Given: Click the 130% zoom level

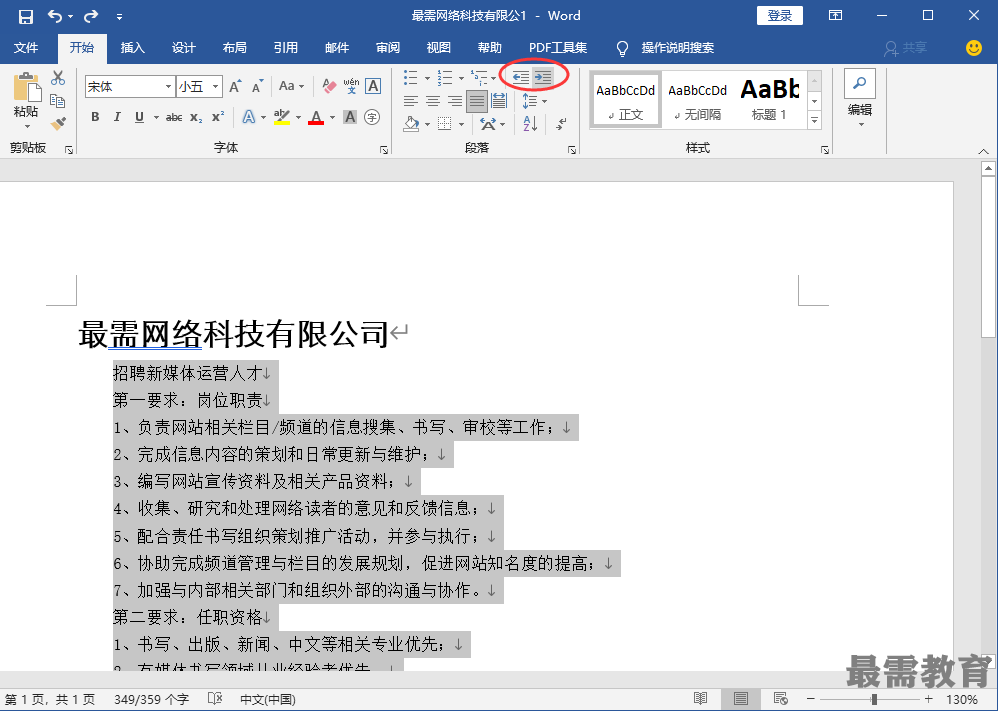Looking at the screenshot, I should [962, 700].
